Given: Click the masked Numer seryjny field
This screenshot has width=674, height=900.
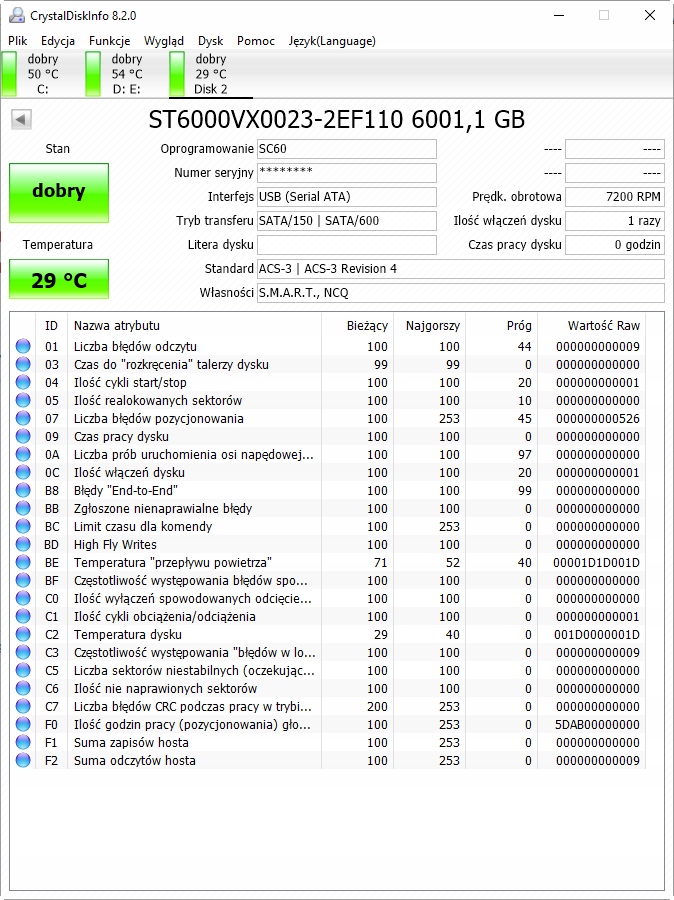Looking at the screenshot, I should 347,173.
